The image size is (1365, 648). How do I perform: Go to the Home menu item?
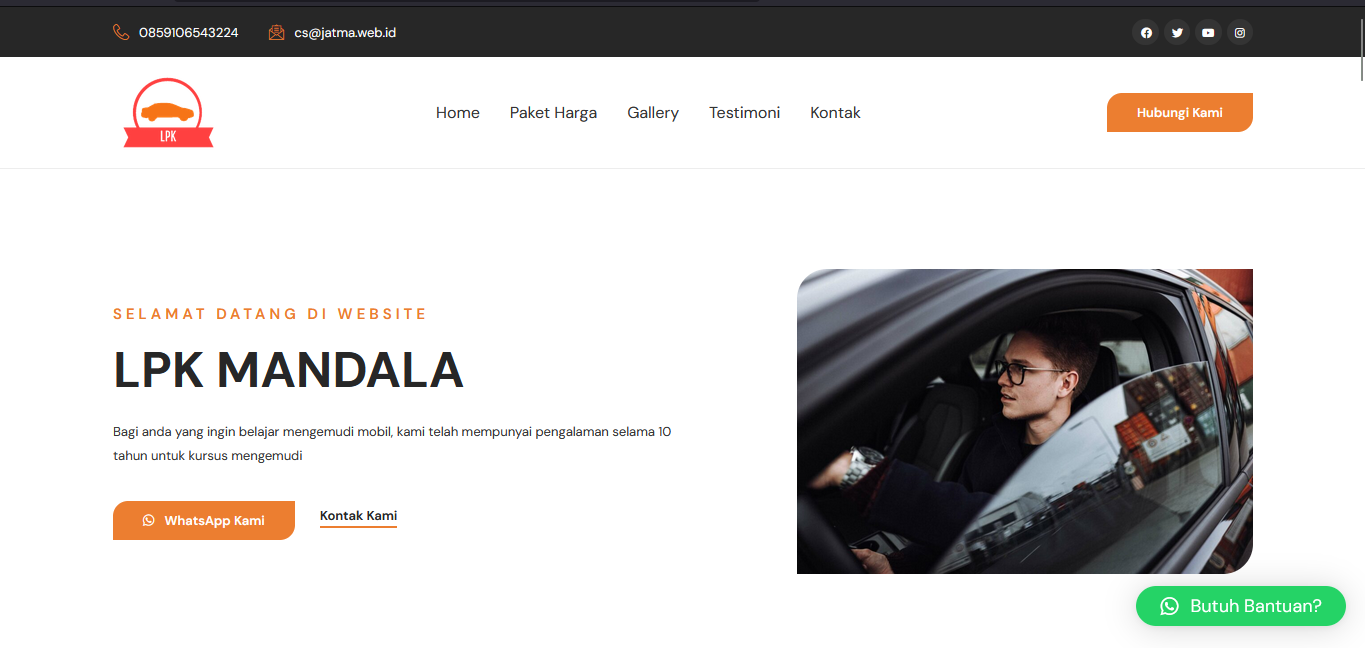click(x=458, y=113)
